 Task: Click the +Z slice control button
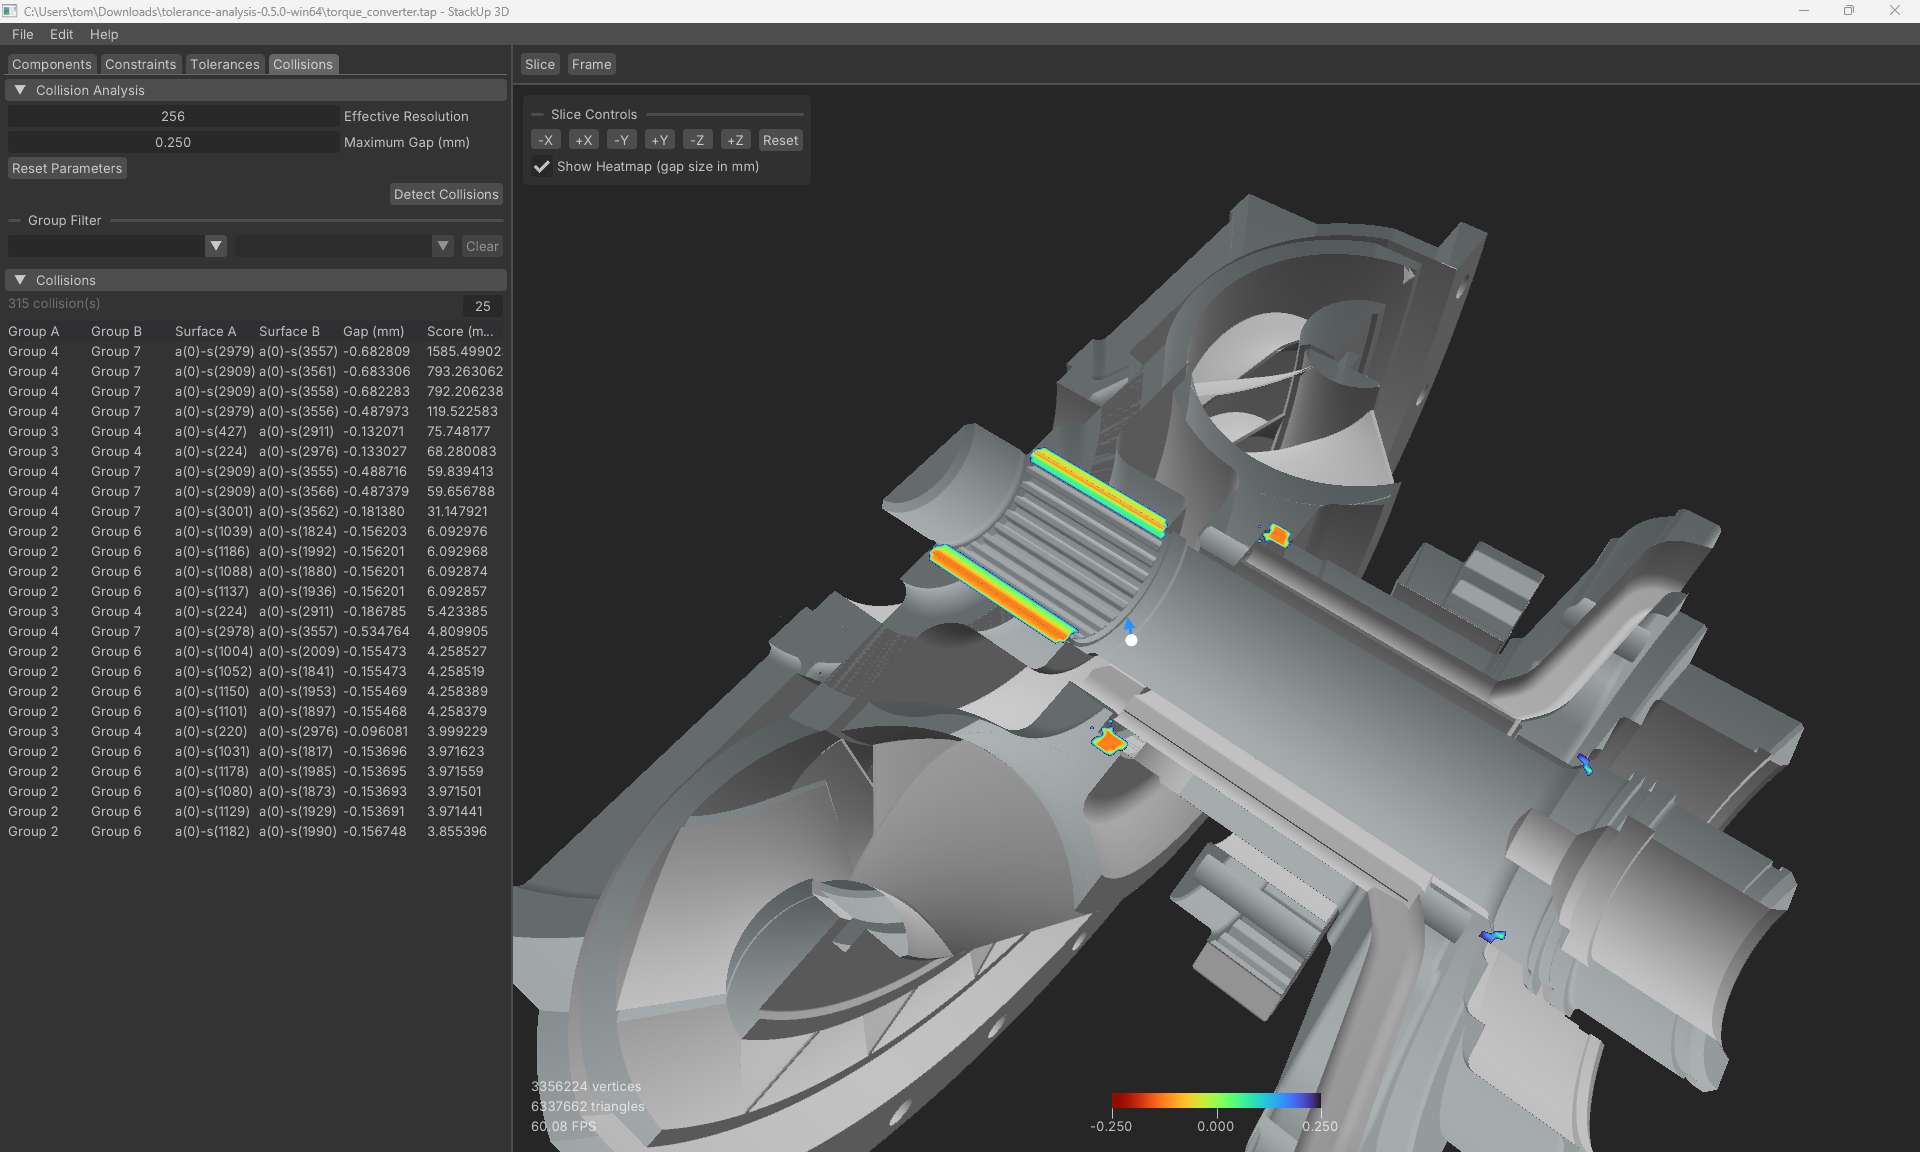735,139
